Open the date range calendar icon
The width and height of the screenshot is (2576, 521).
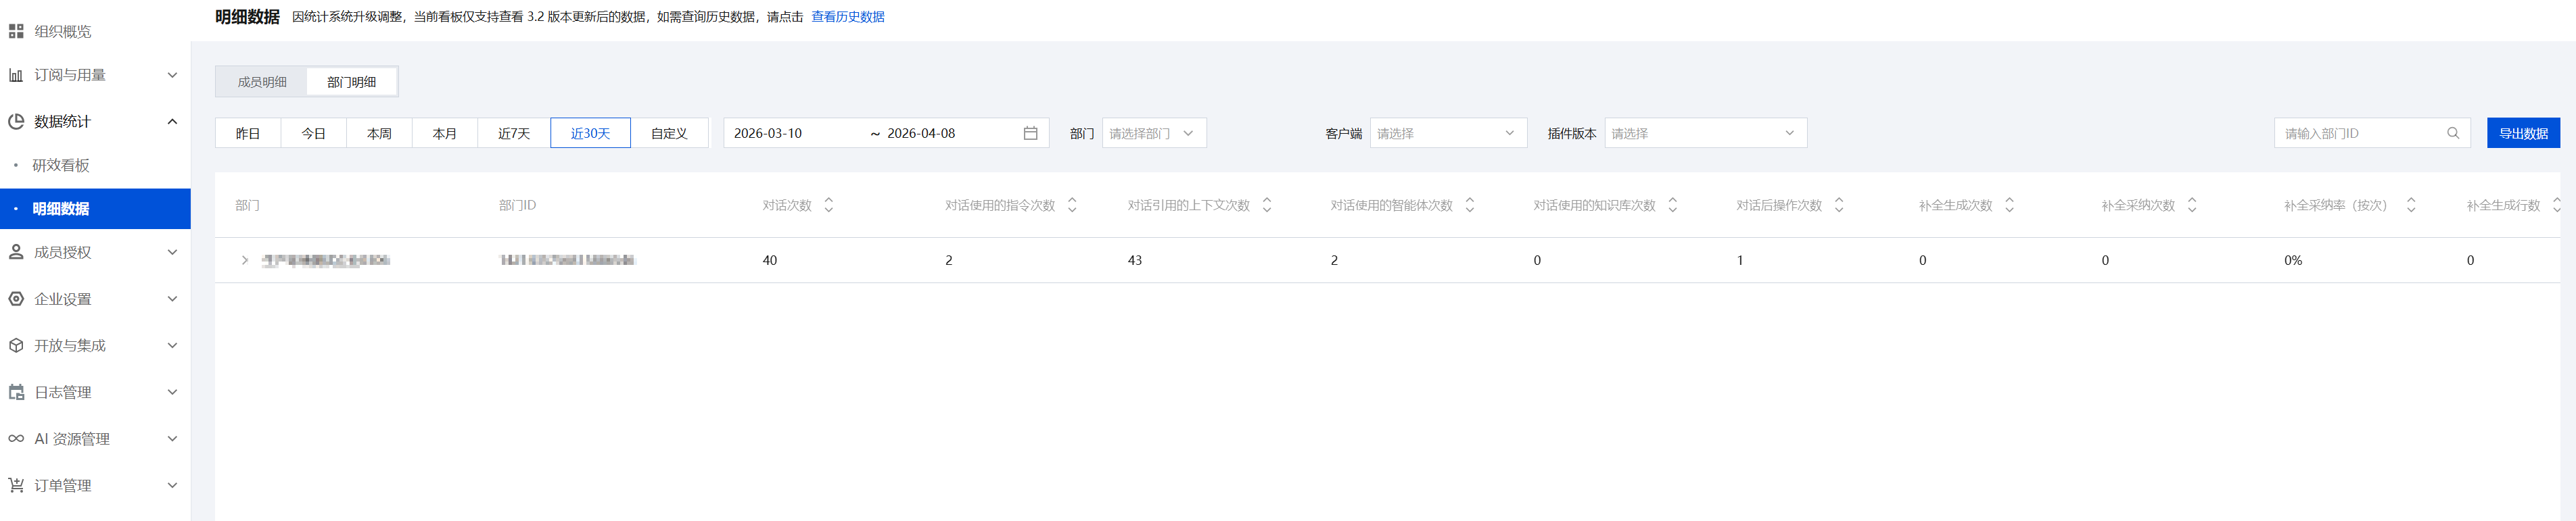tap(1030, 133)
